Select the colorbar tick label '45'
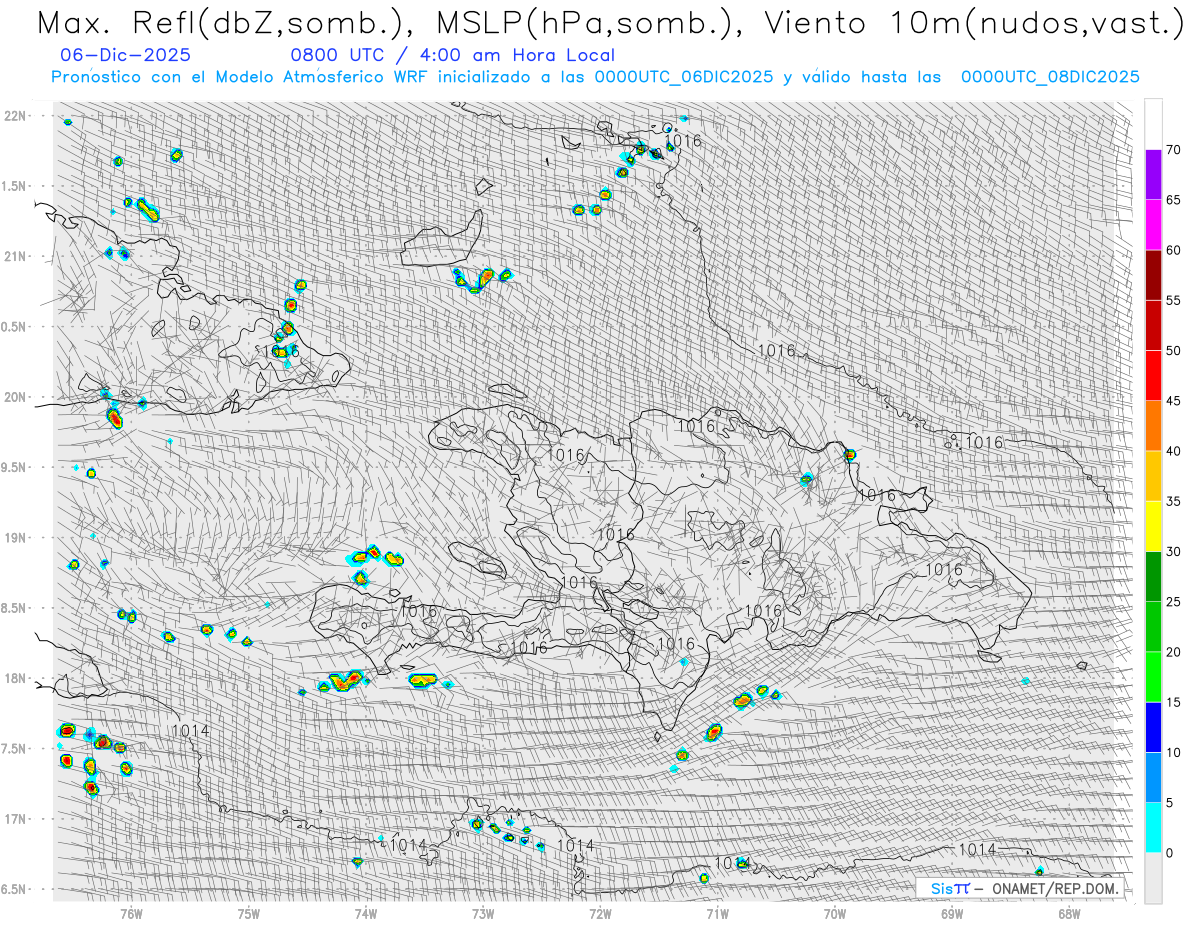 [x=1173, y=401]
